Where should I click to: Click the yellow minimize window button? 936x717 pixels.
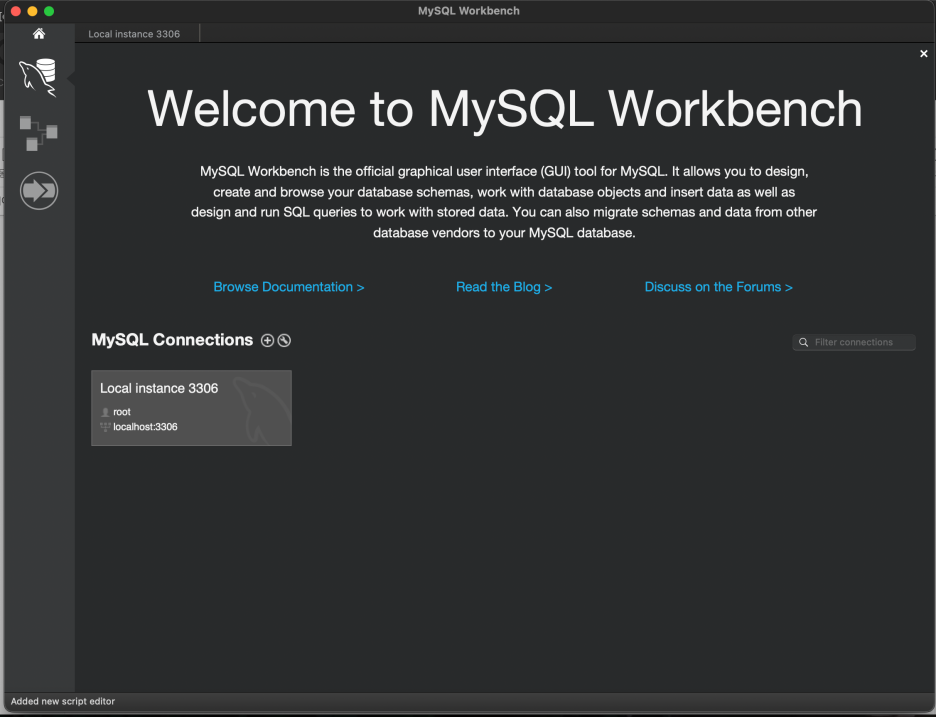tap(32, 11)
